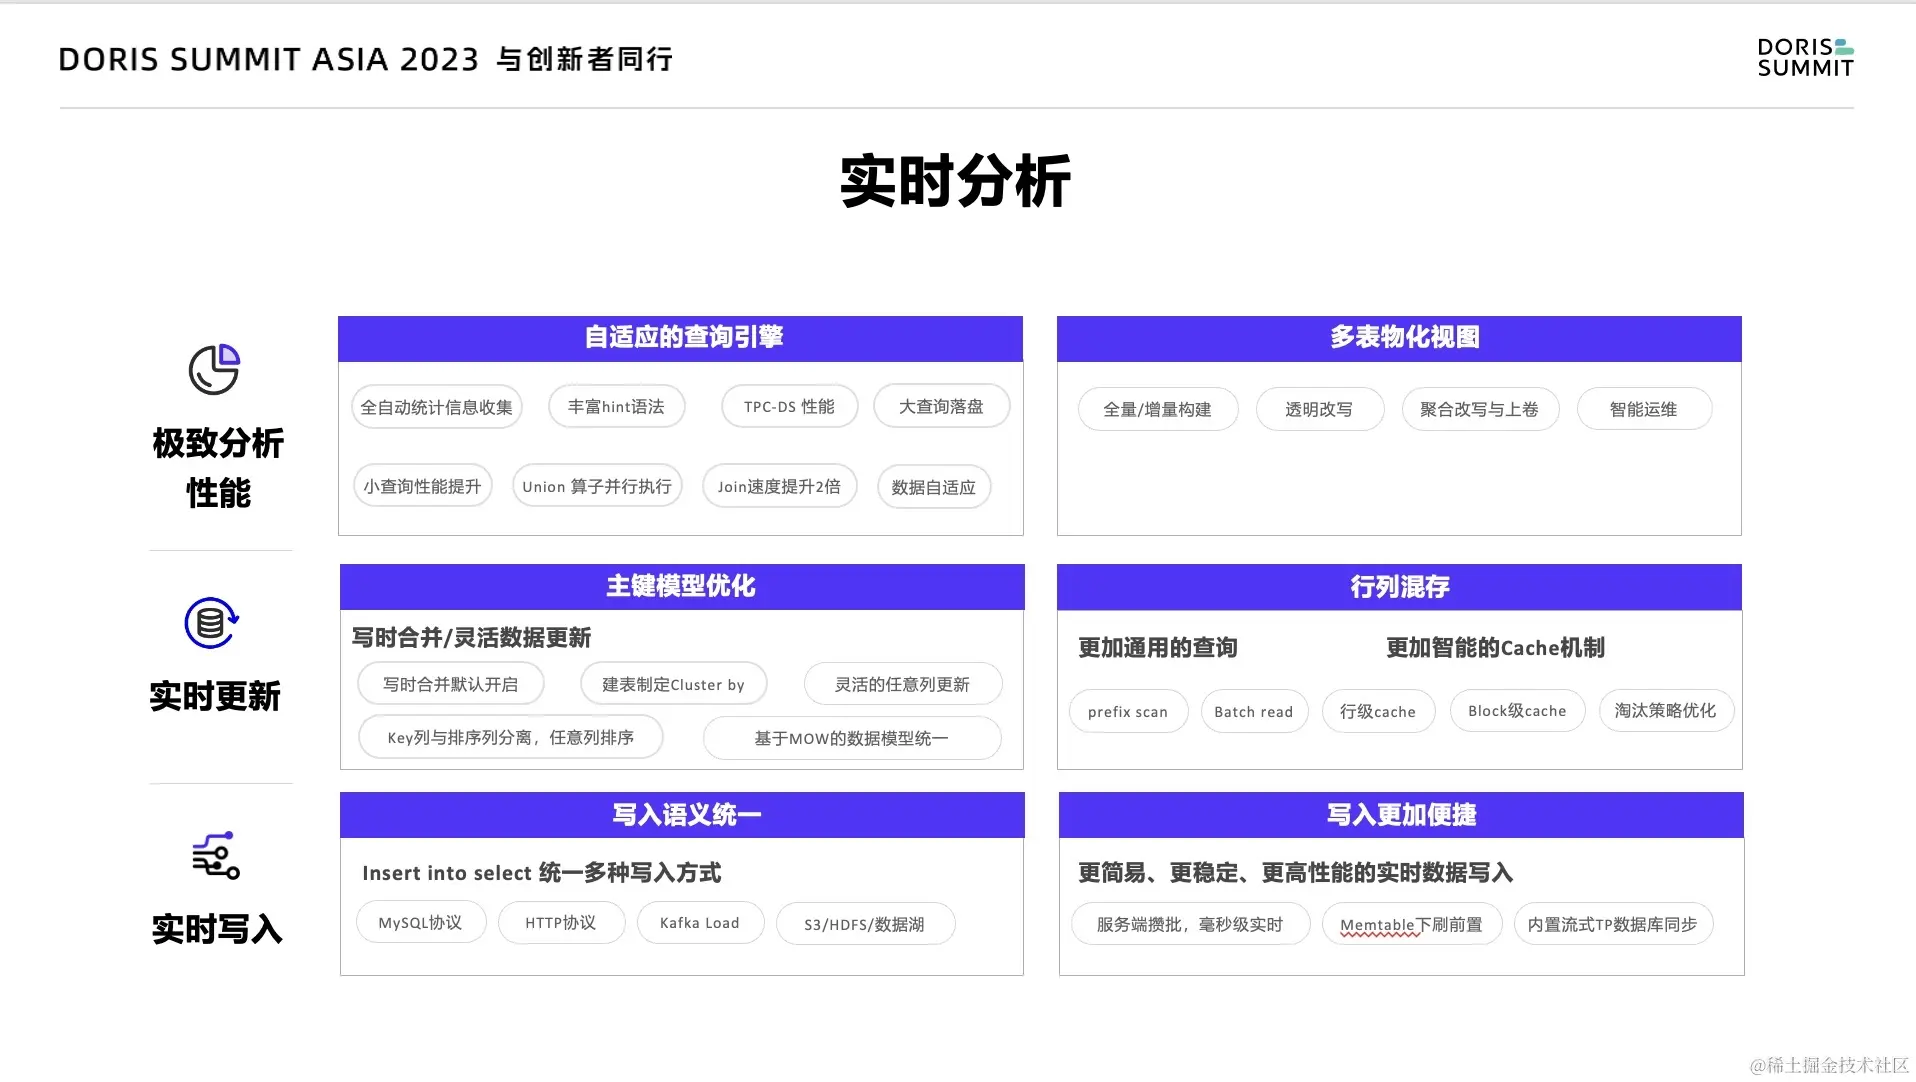Viewport: 1916px width, 1082px height.
Task: Click the 聚合改写与上卷 pill
Action: pyautogui.click(x=1480, y=409)
